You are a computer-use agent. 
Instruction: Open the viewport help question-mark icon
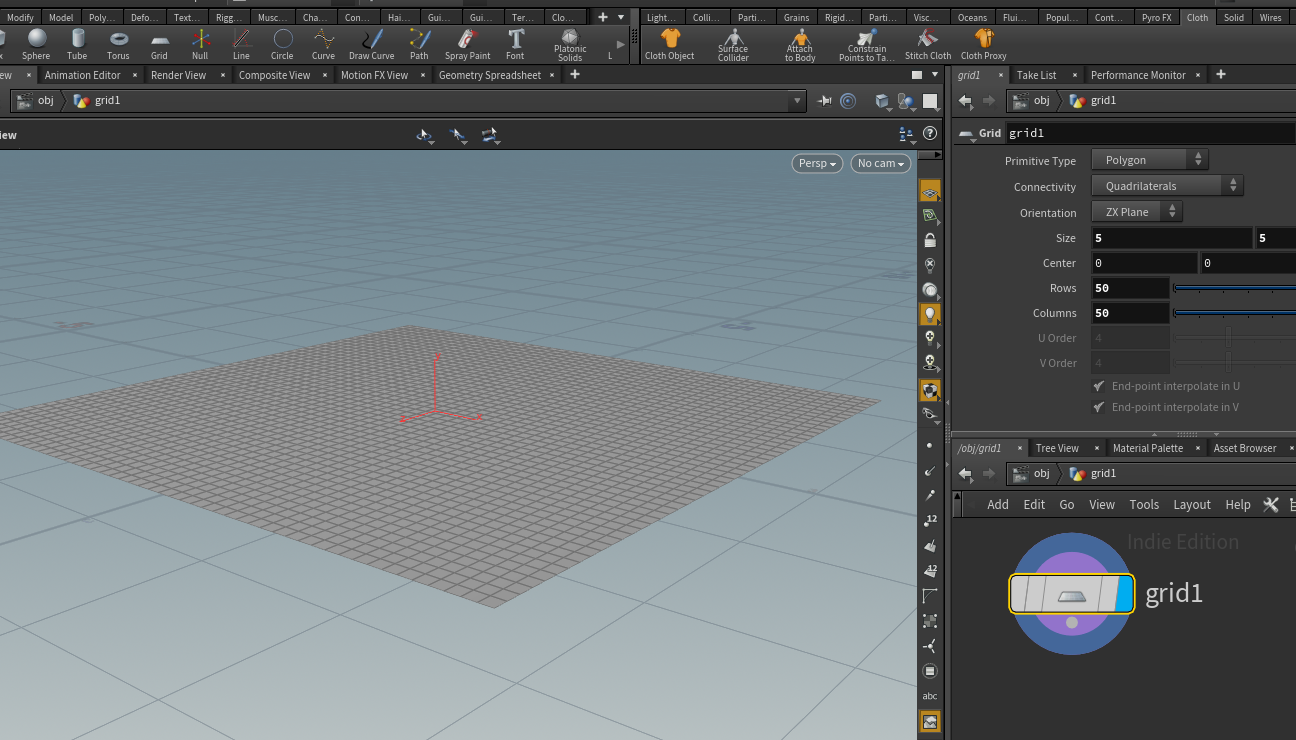click(x=930, y=134)
